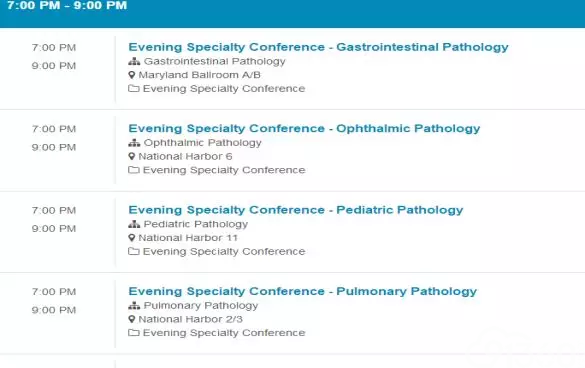Click the Maryland Ballroom A/B location pin
585x368 pixels.
(131, 75)
